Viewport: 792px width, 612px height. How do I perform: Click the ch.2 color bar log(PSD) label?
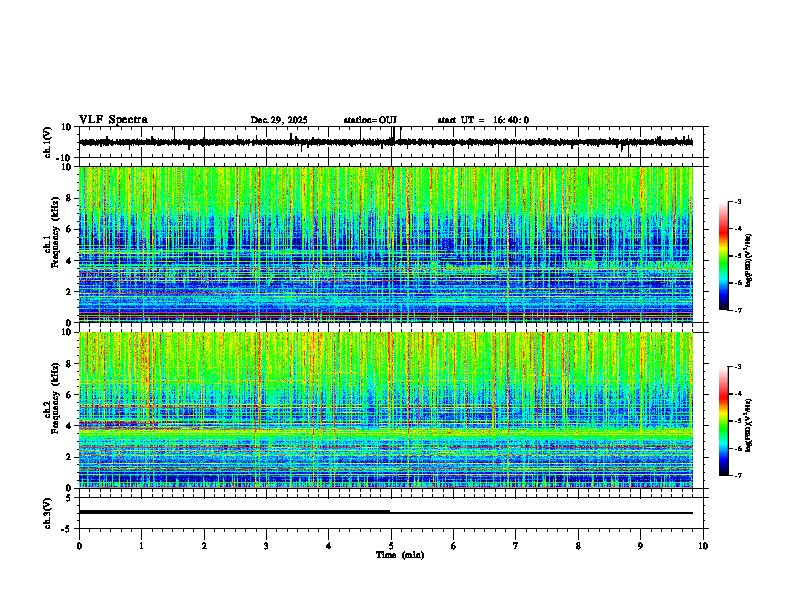coord(749,426)
